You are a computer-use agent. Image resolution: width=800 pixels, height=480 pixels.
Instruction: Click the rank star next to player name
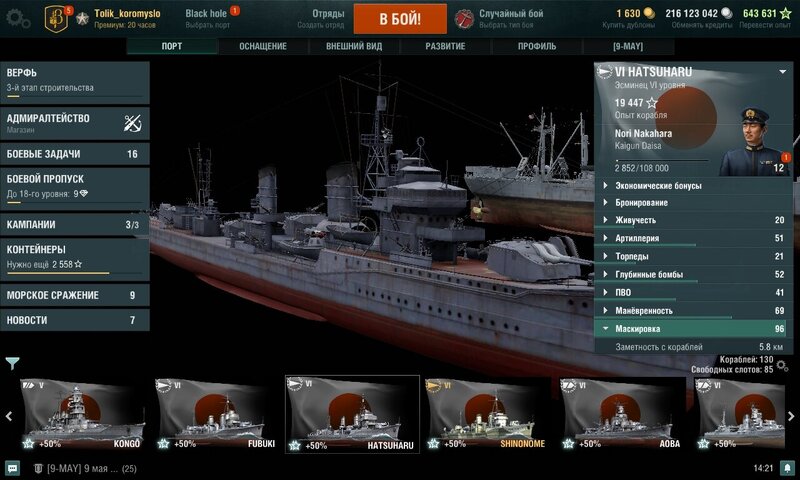coord(82,20)
